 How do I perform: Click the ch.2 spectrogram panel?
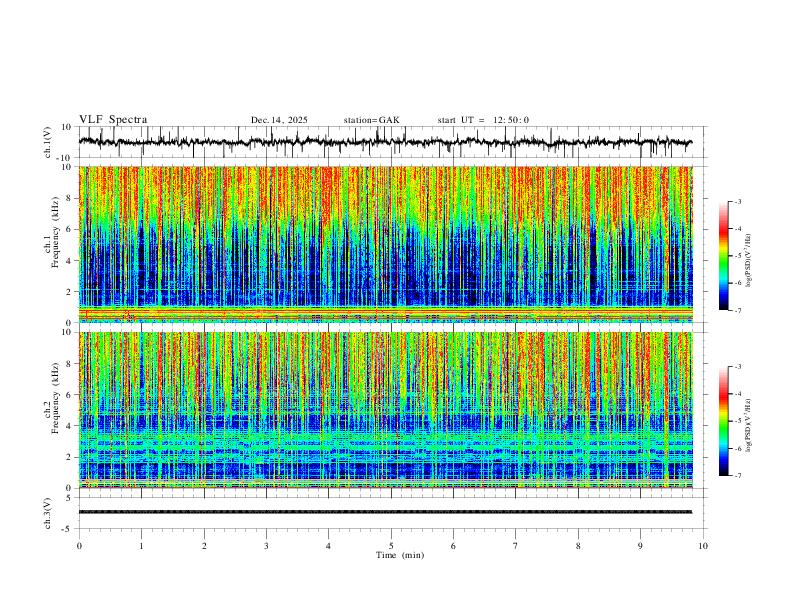(x=386, y=410)
